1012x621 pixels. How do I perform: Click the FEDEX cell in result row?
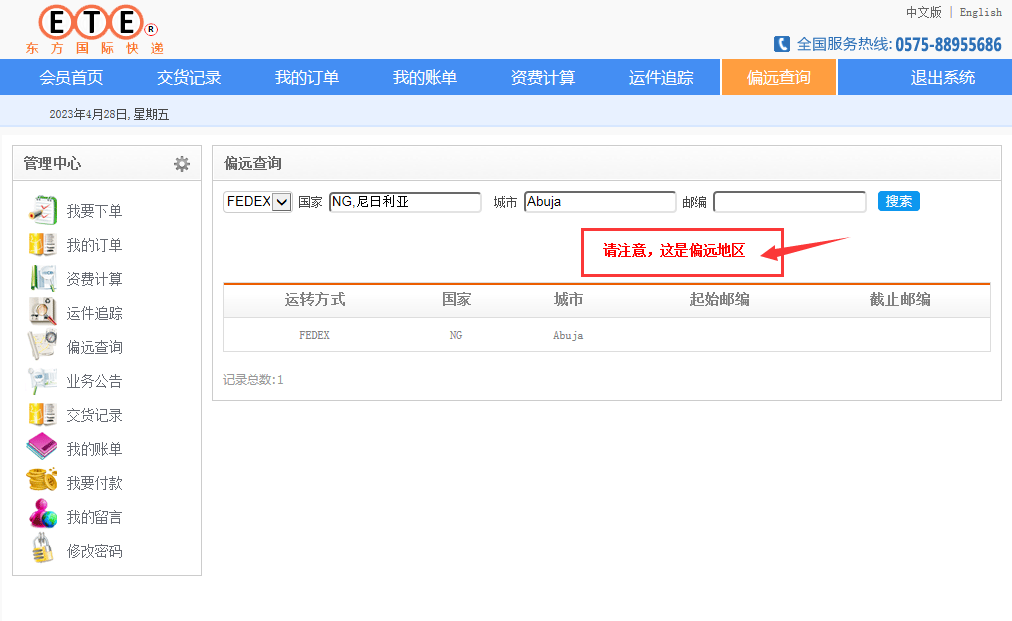314,335
